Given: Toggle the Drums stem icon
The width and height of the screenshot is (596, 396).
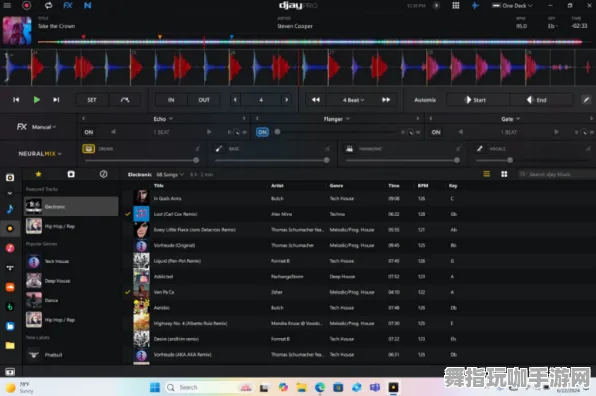Looking at the screenshot, I should pyautogui.click(x=89, y=149).
